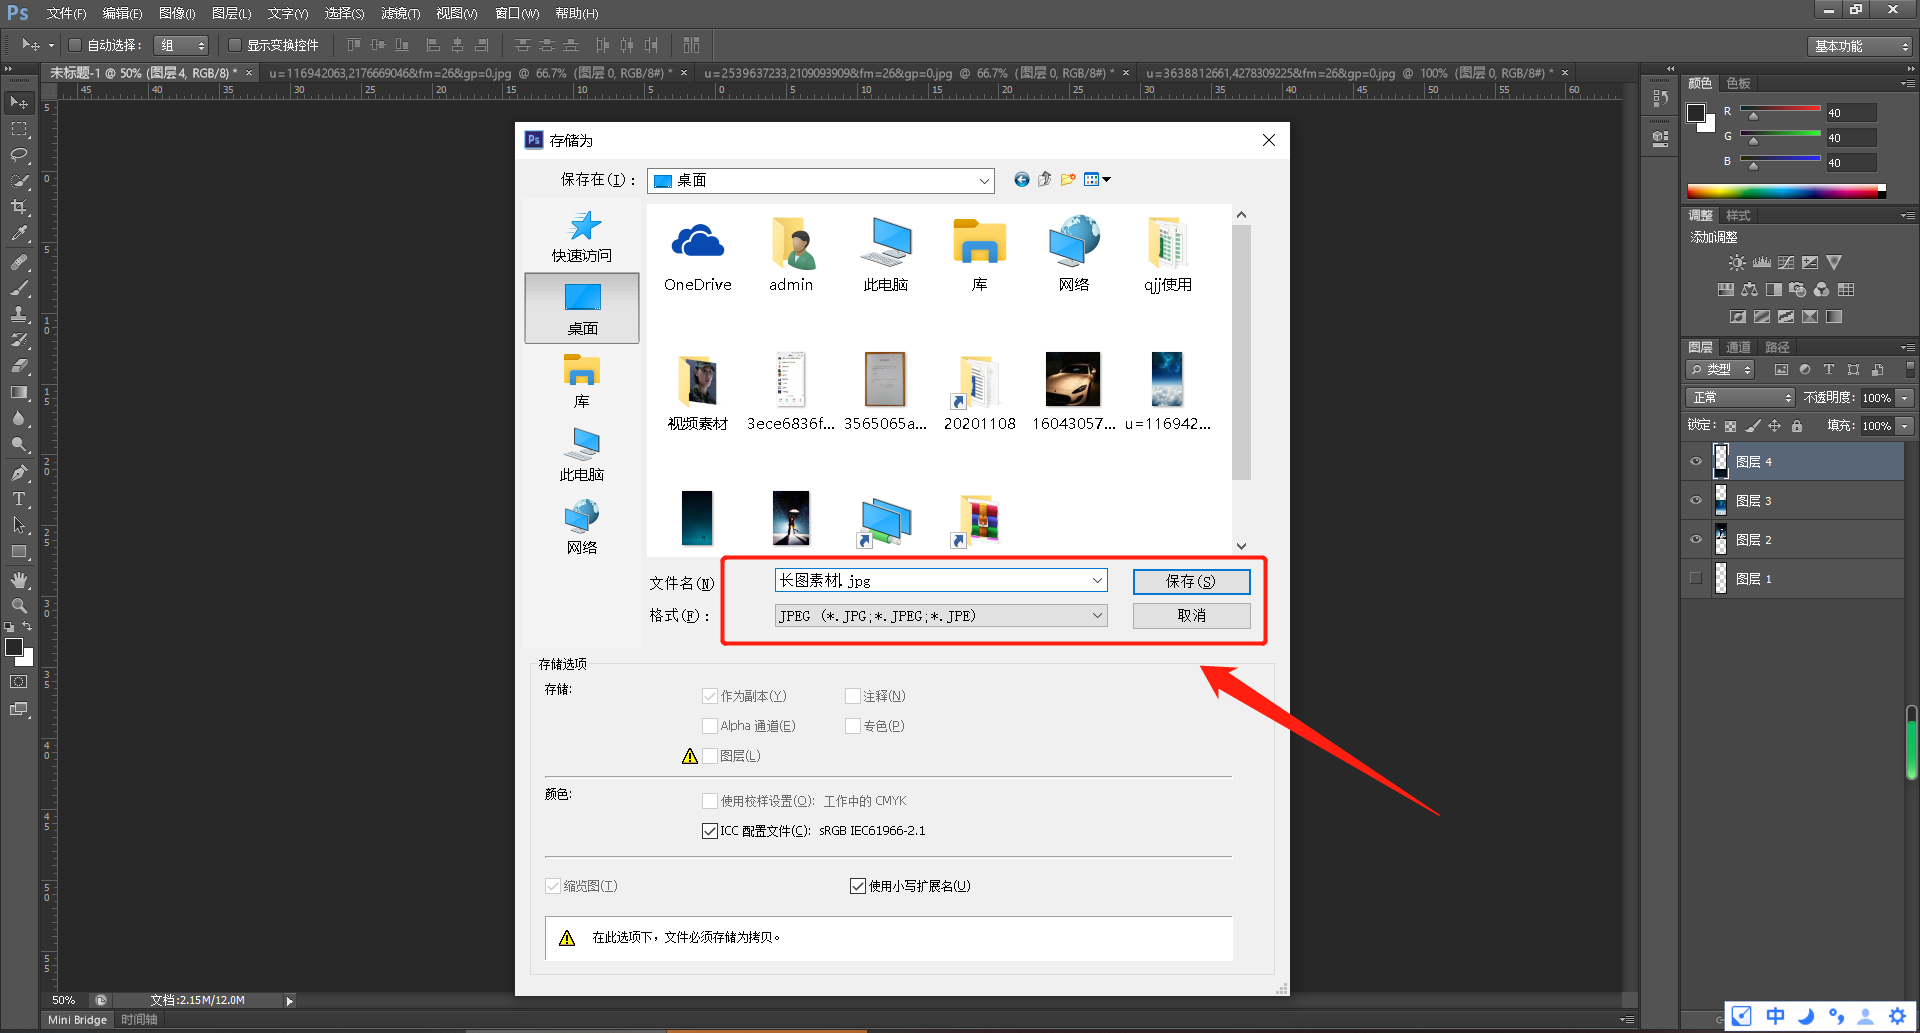Uncheck ICC 配置文件 option
Image resolution: width=1920 pixels, height=1033 pixels.
click(x=710, y=830)
